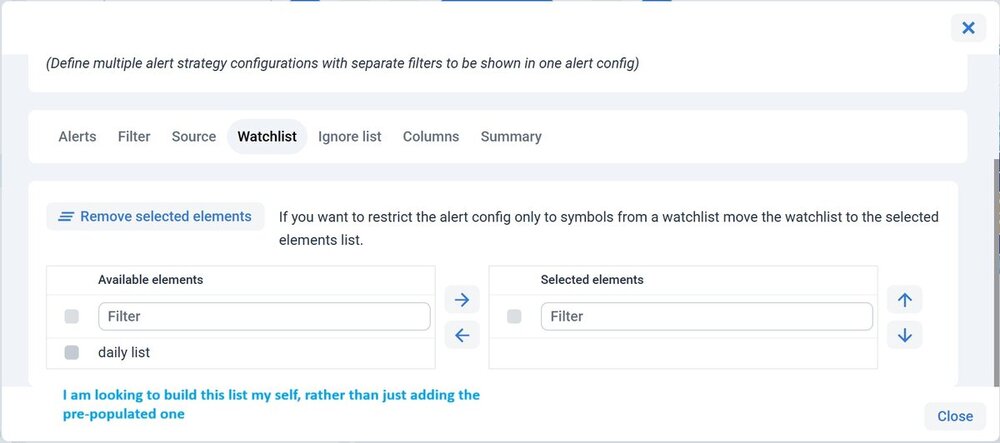1000x443 pixels.
Task: Select the Watchlist tab
Action: pos(267,136)
